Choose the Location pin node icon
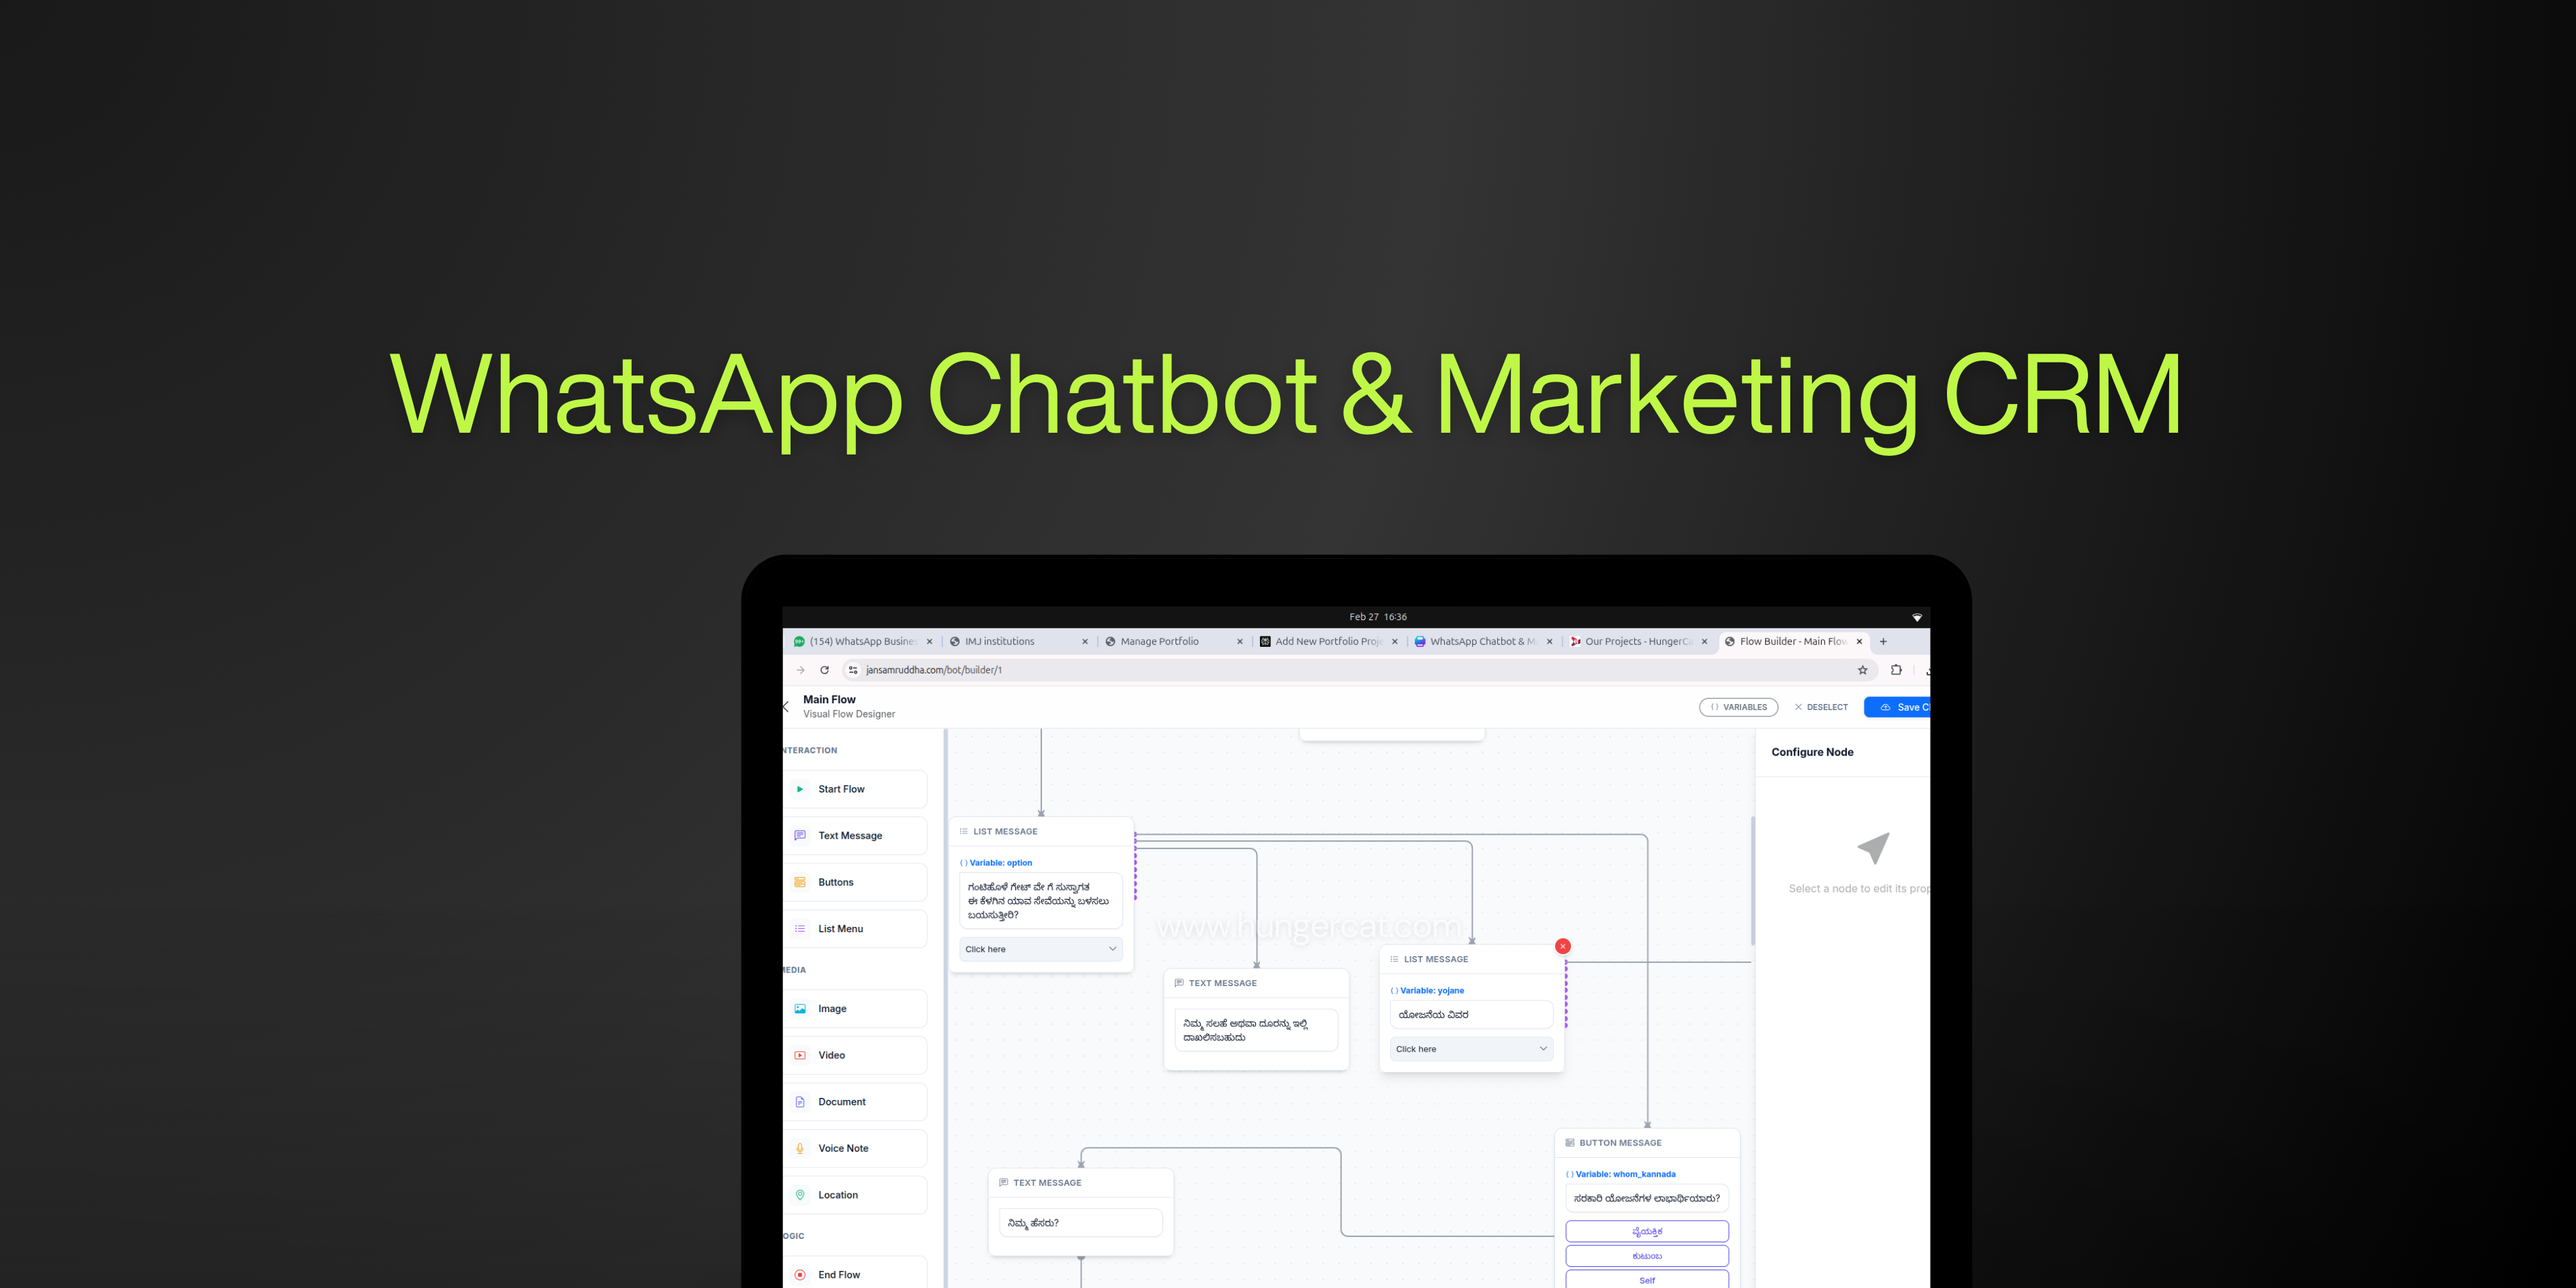Screen dimensions: 2576x1288 799,1194
